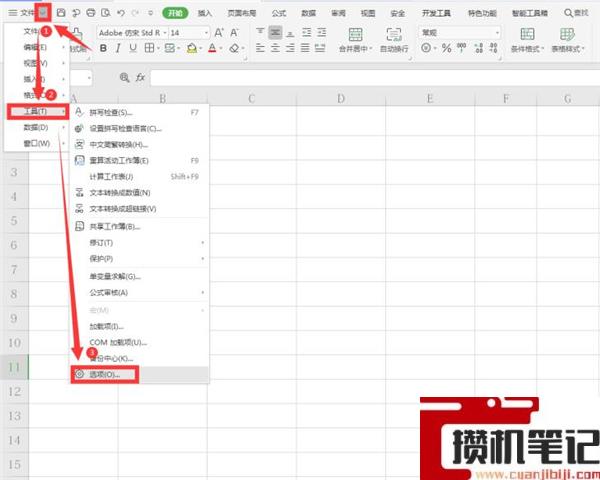Decrease decimal places
This screenshot has width=600, height=480.
pos(493,48)
